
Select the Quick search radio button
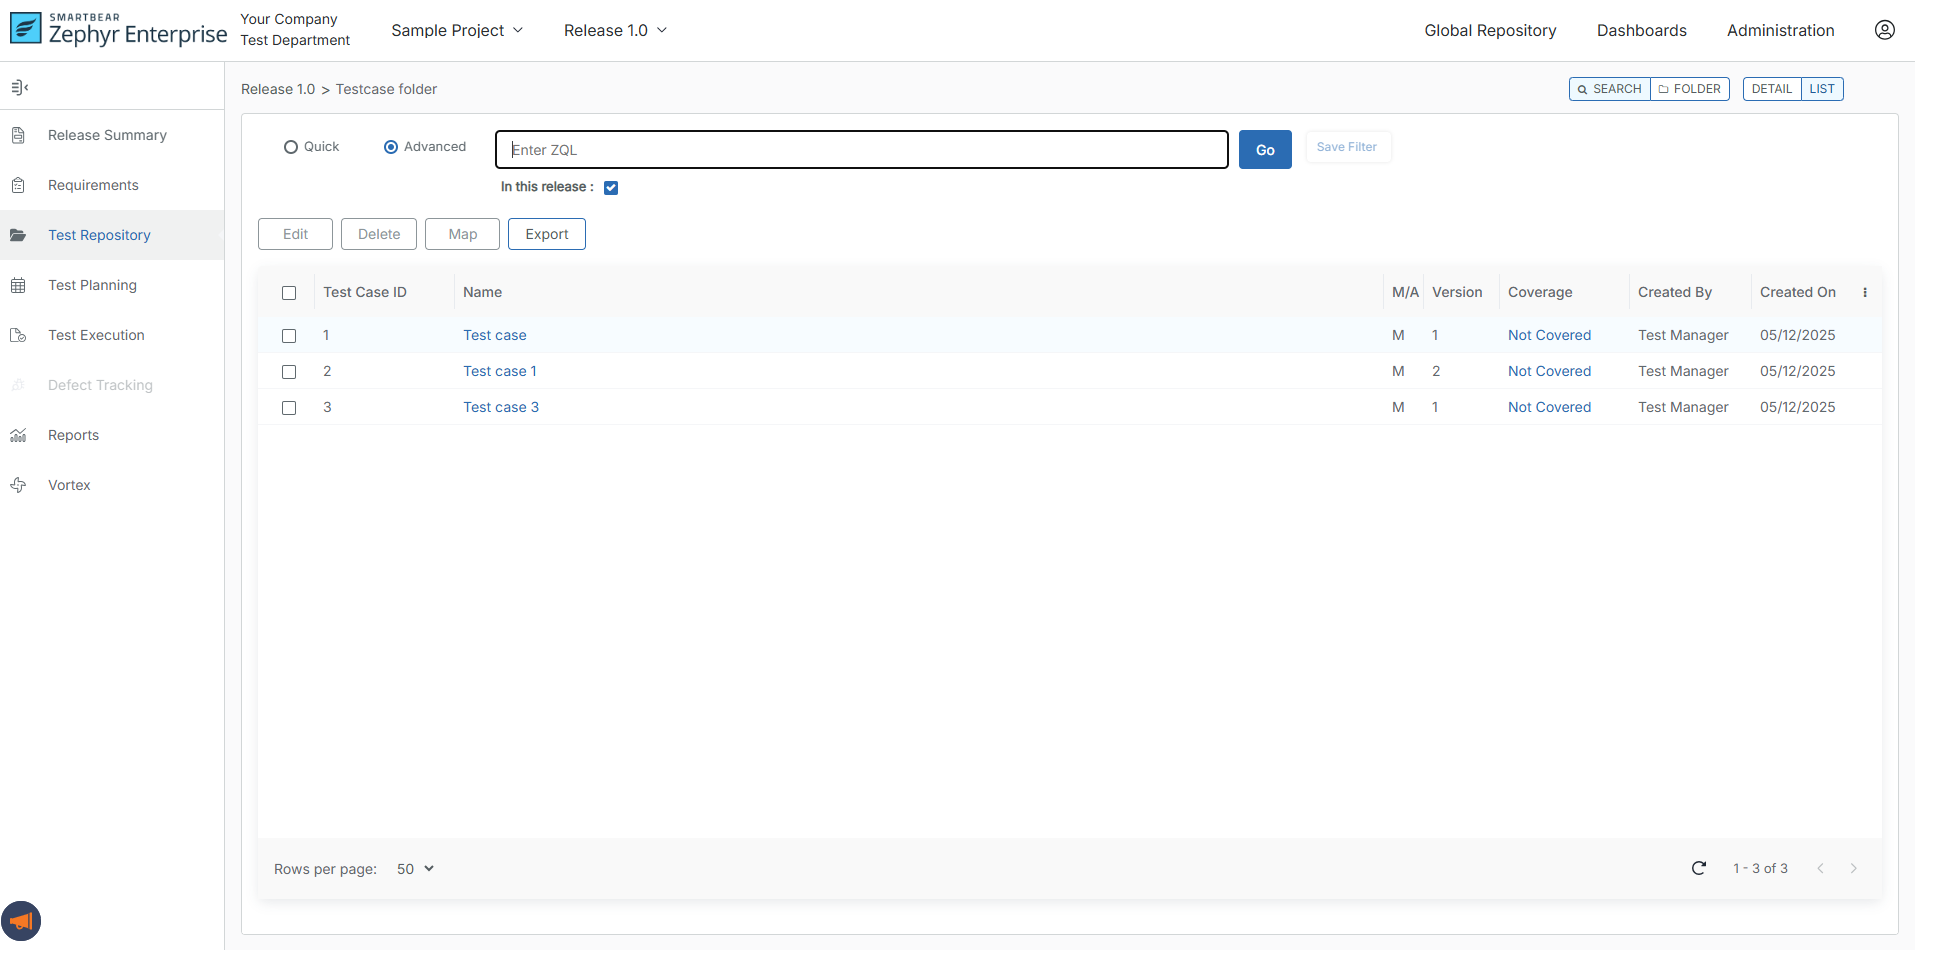coord(291,147)
